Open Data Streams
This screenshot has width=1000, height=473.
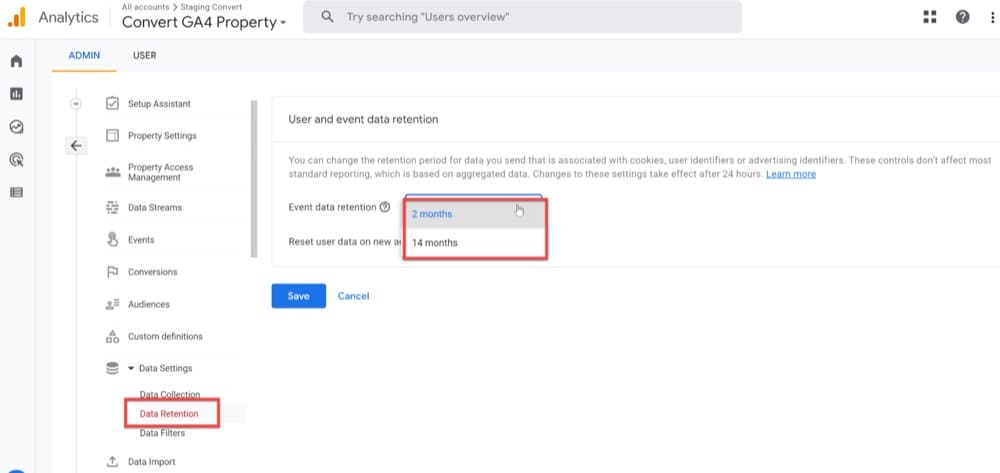pyautogui.click(x=155, y=207)
